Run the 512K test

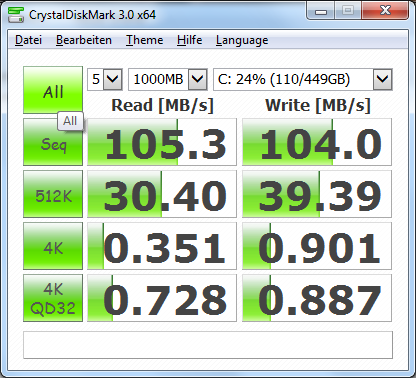tap(53, 194)
